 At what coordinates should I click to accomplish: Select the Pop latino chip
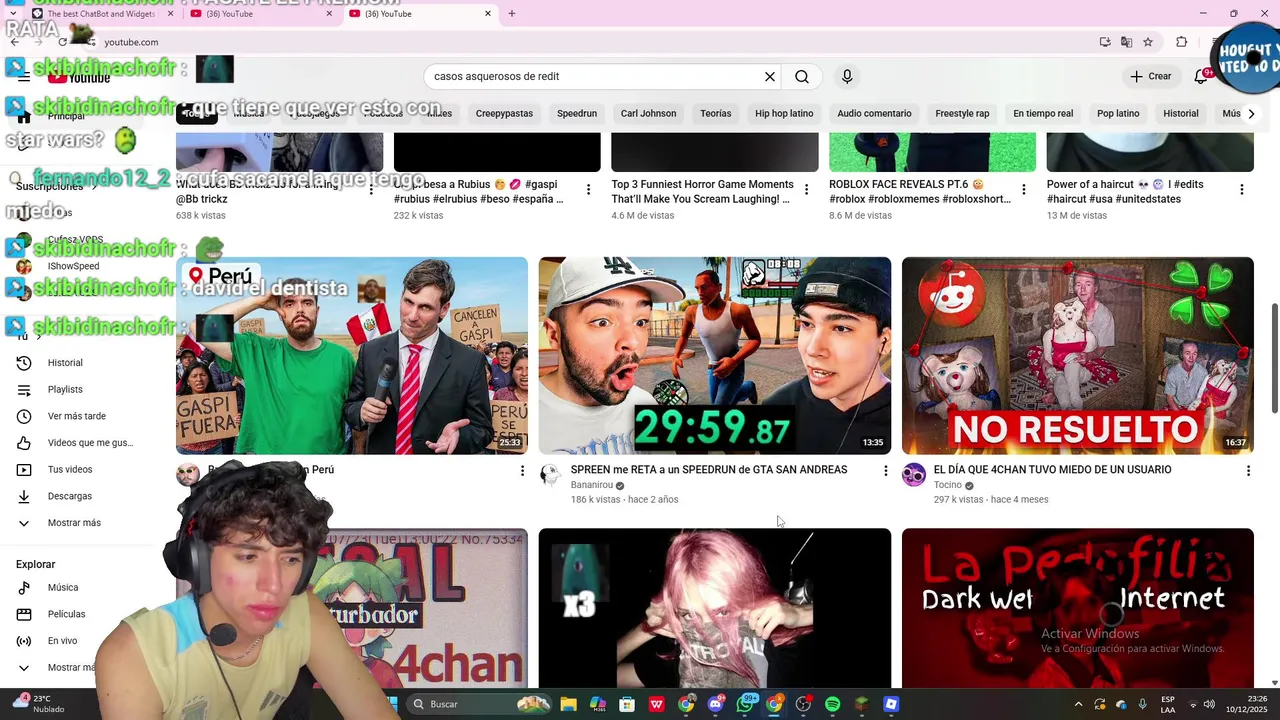[x=1118, y=114]
